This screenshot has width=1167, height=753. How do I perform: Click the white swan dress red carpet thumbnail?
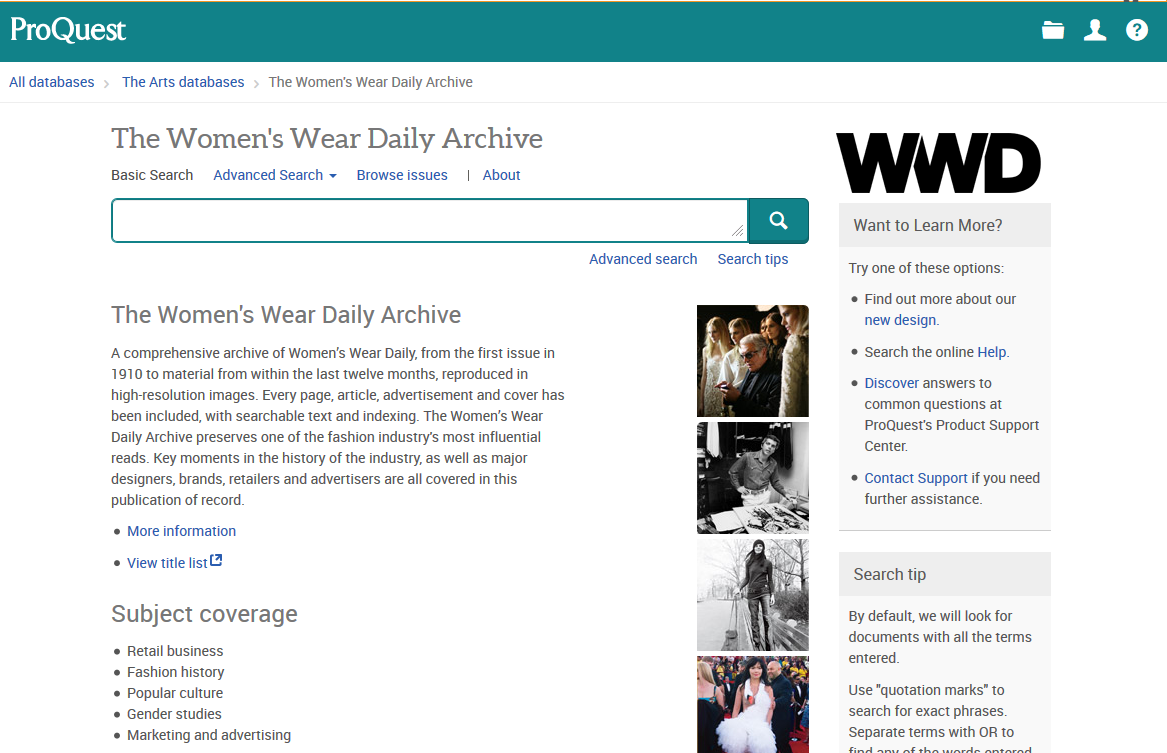752,704
